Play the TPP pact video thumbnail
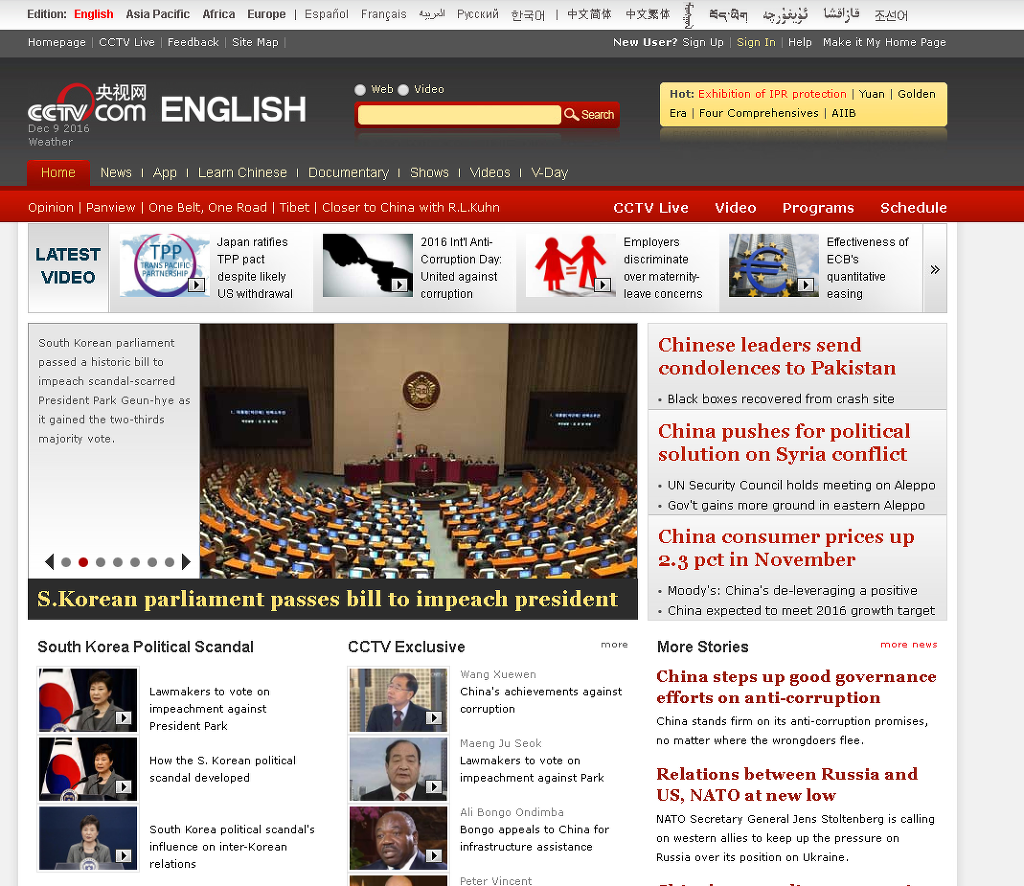The width and height of the screenshot is (1024, 886). (x=165, y=266)
